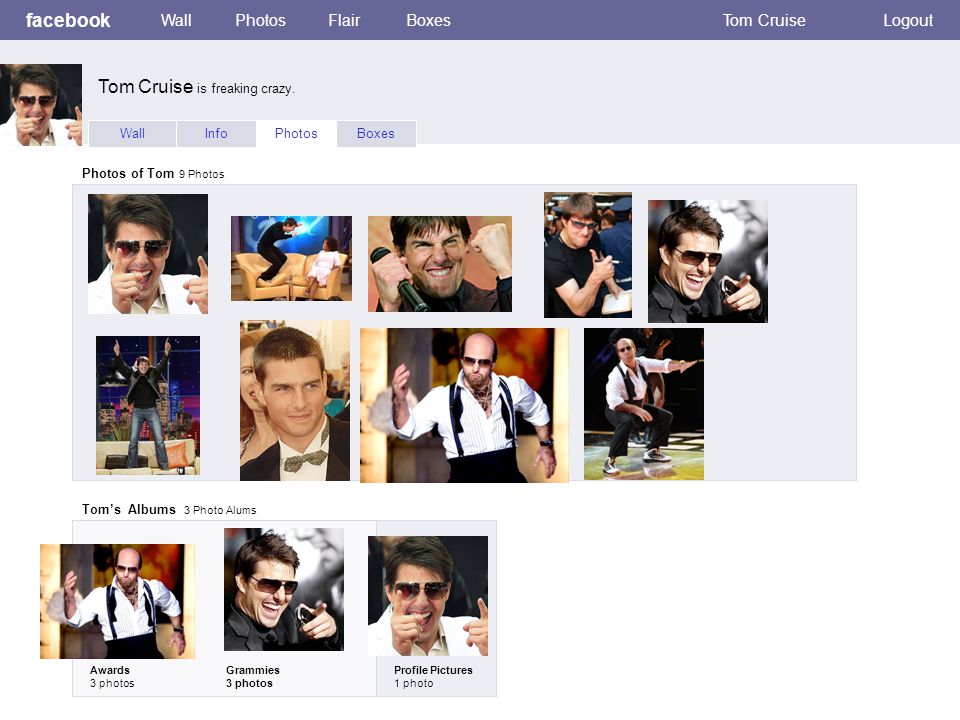The image size is (960, 720).
Task: Open Photos in the top navigation bar
Action: coord(260,20)
